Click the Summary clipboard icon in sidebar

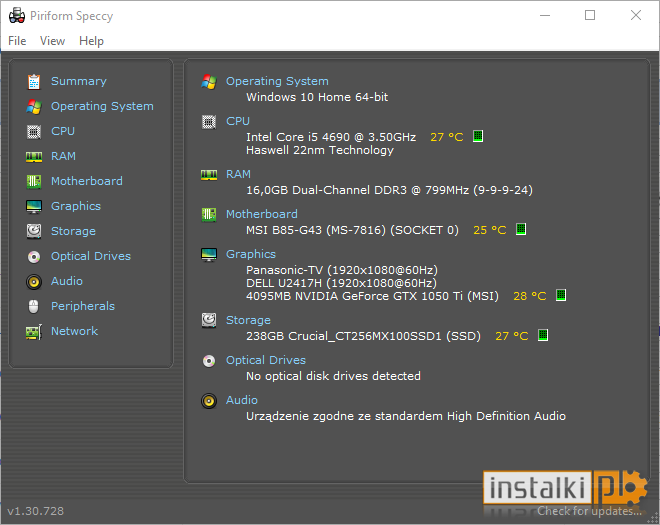pos(34,82)
